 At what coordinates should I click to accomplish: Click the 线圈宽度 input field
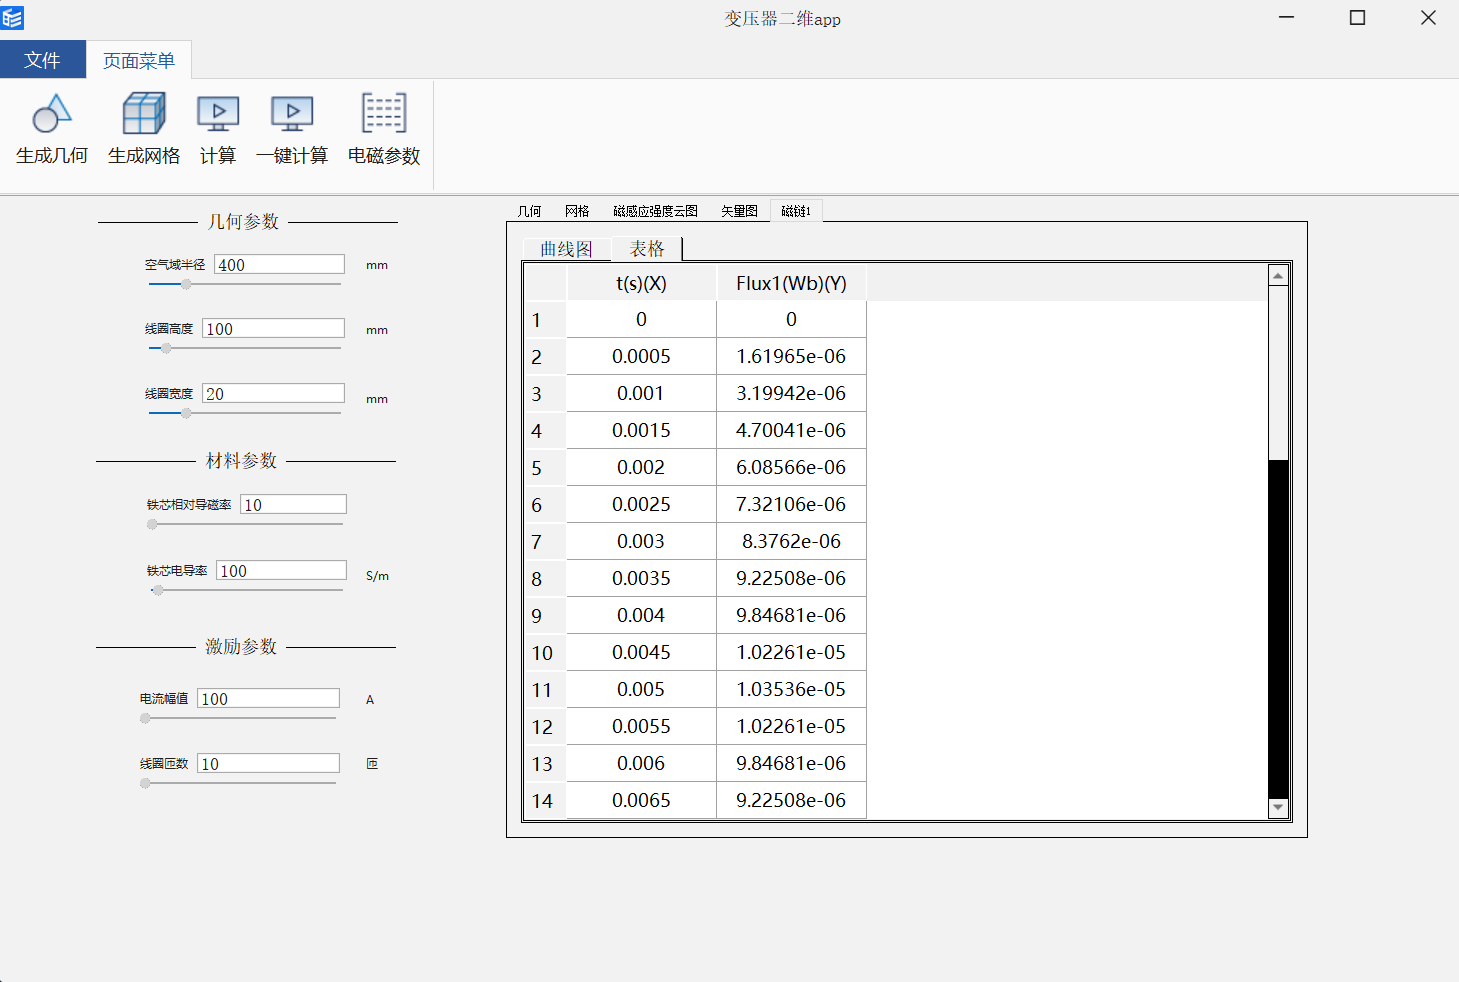point(273,393)
